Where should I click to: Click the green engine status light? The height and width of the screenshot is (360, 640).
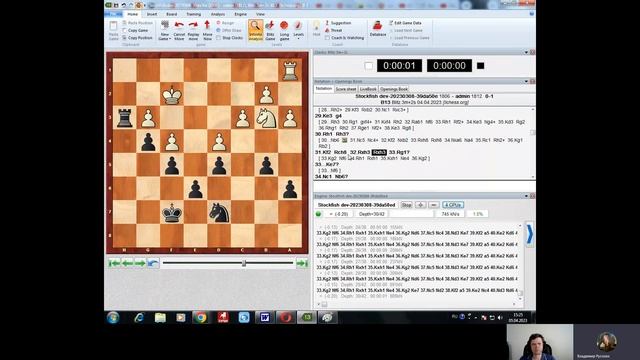pos(318,214)
